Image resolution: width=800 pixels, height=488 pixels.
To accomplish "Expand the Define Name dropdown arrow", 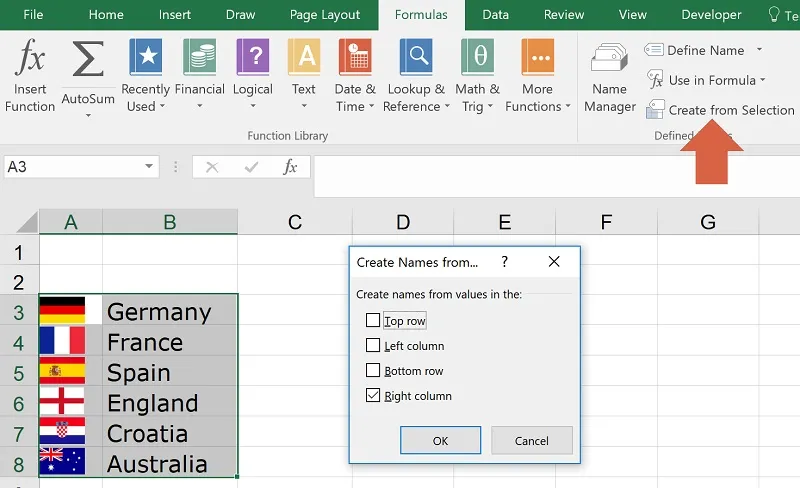I will pos(759,50).
